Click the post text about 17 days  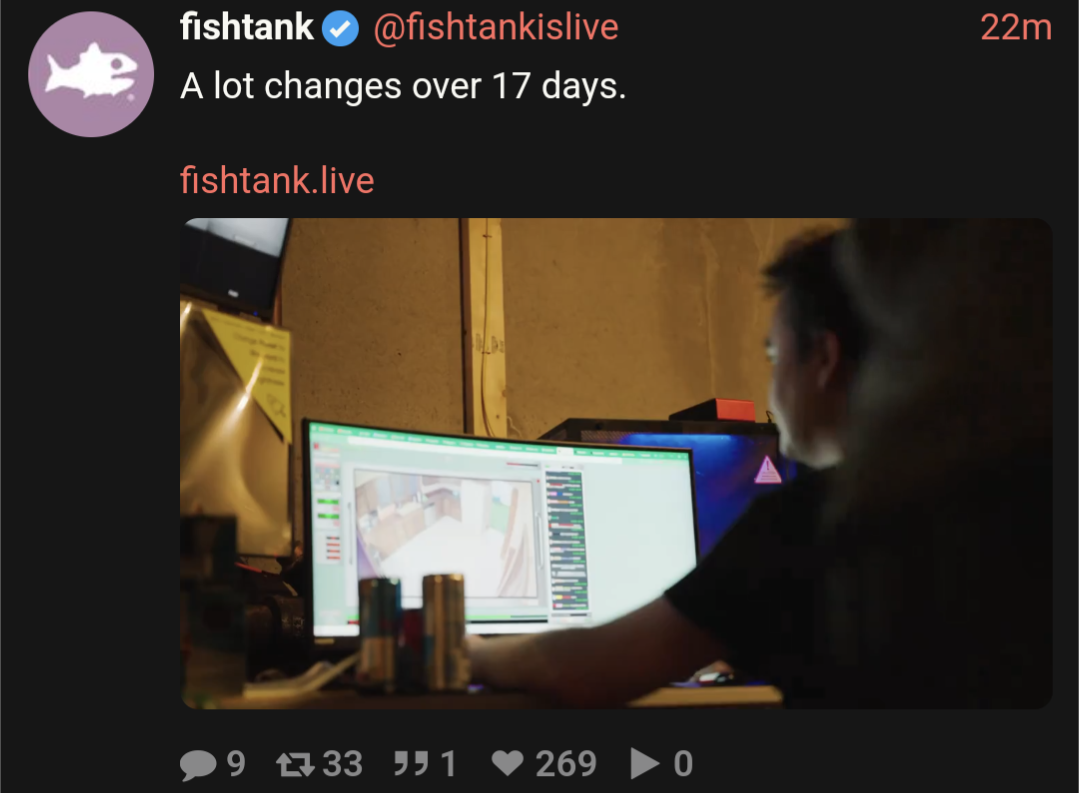[403, 87]
